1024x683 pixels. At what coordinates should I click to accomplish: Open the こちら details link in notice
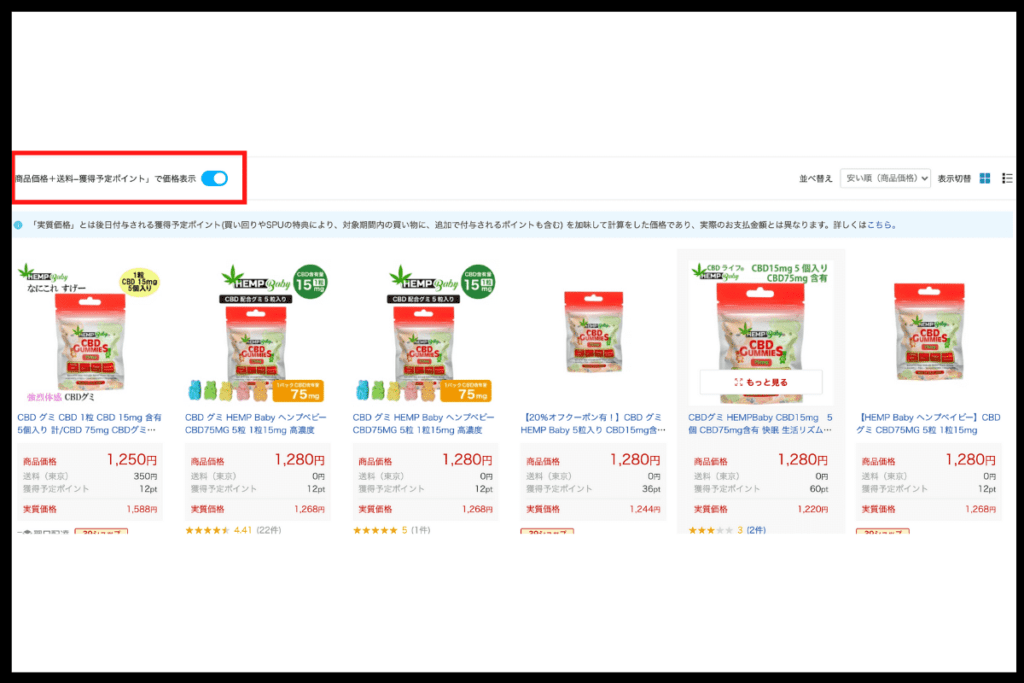(879, 225)
